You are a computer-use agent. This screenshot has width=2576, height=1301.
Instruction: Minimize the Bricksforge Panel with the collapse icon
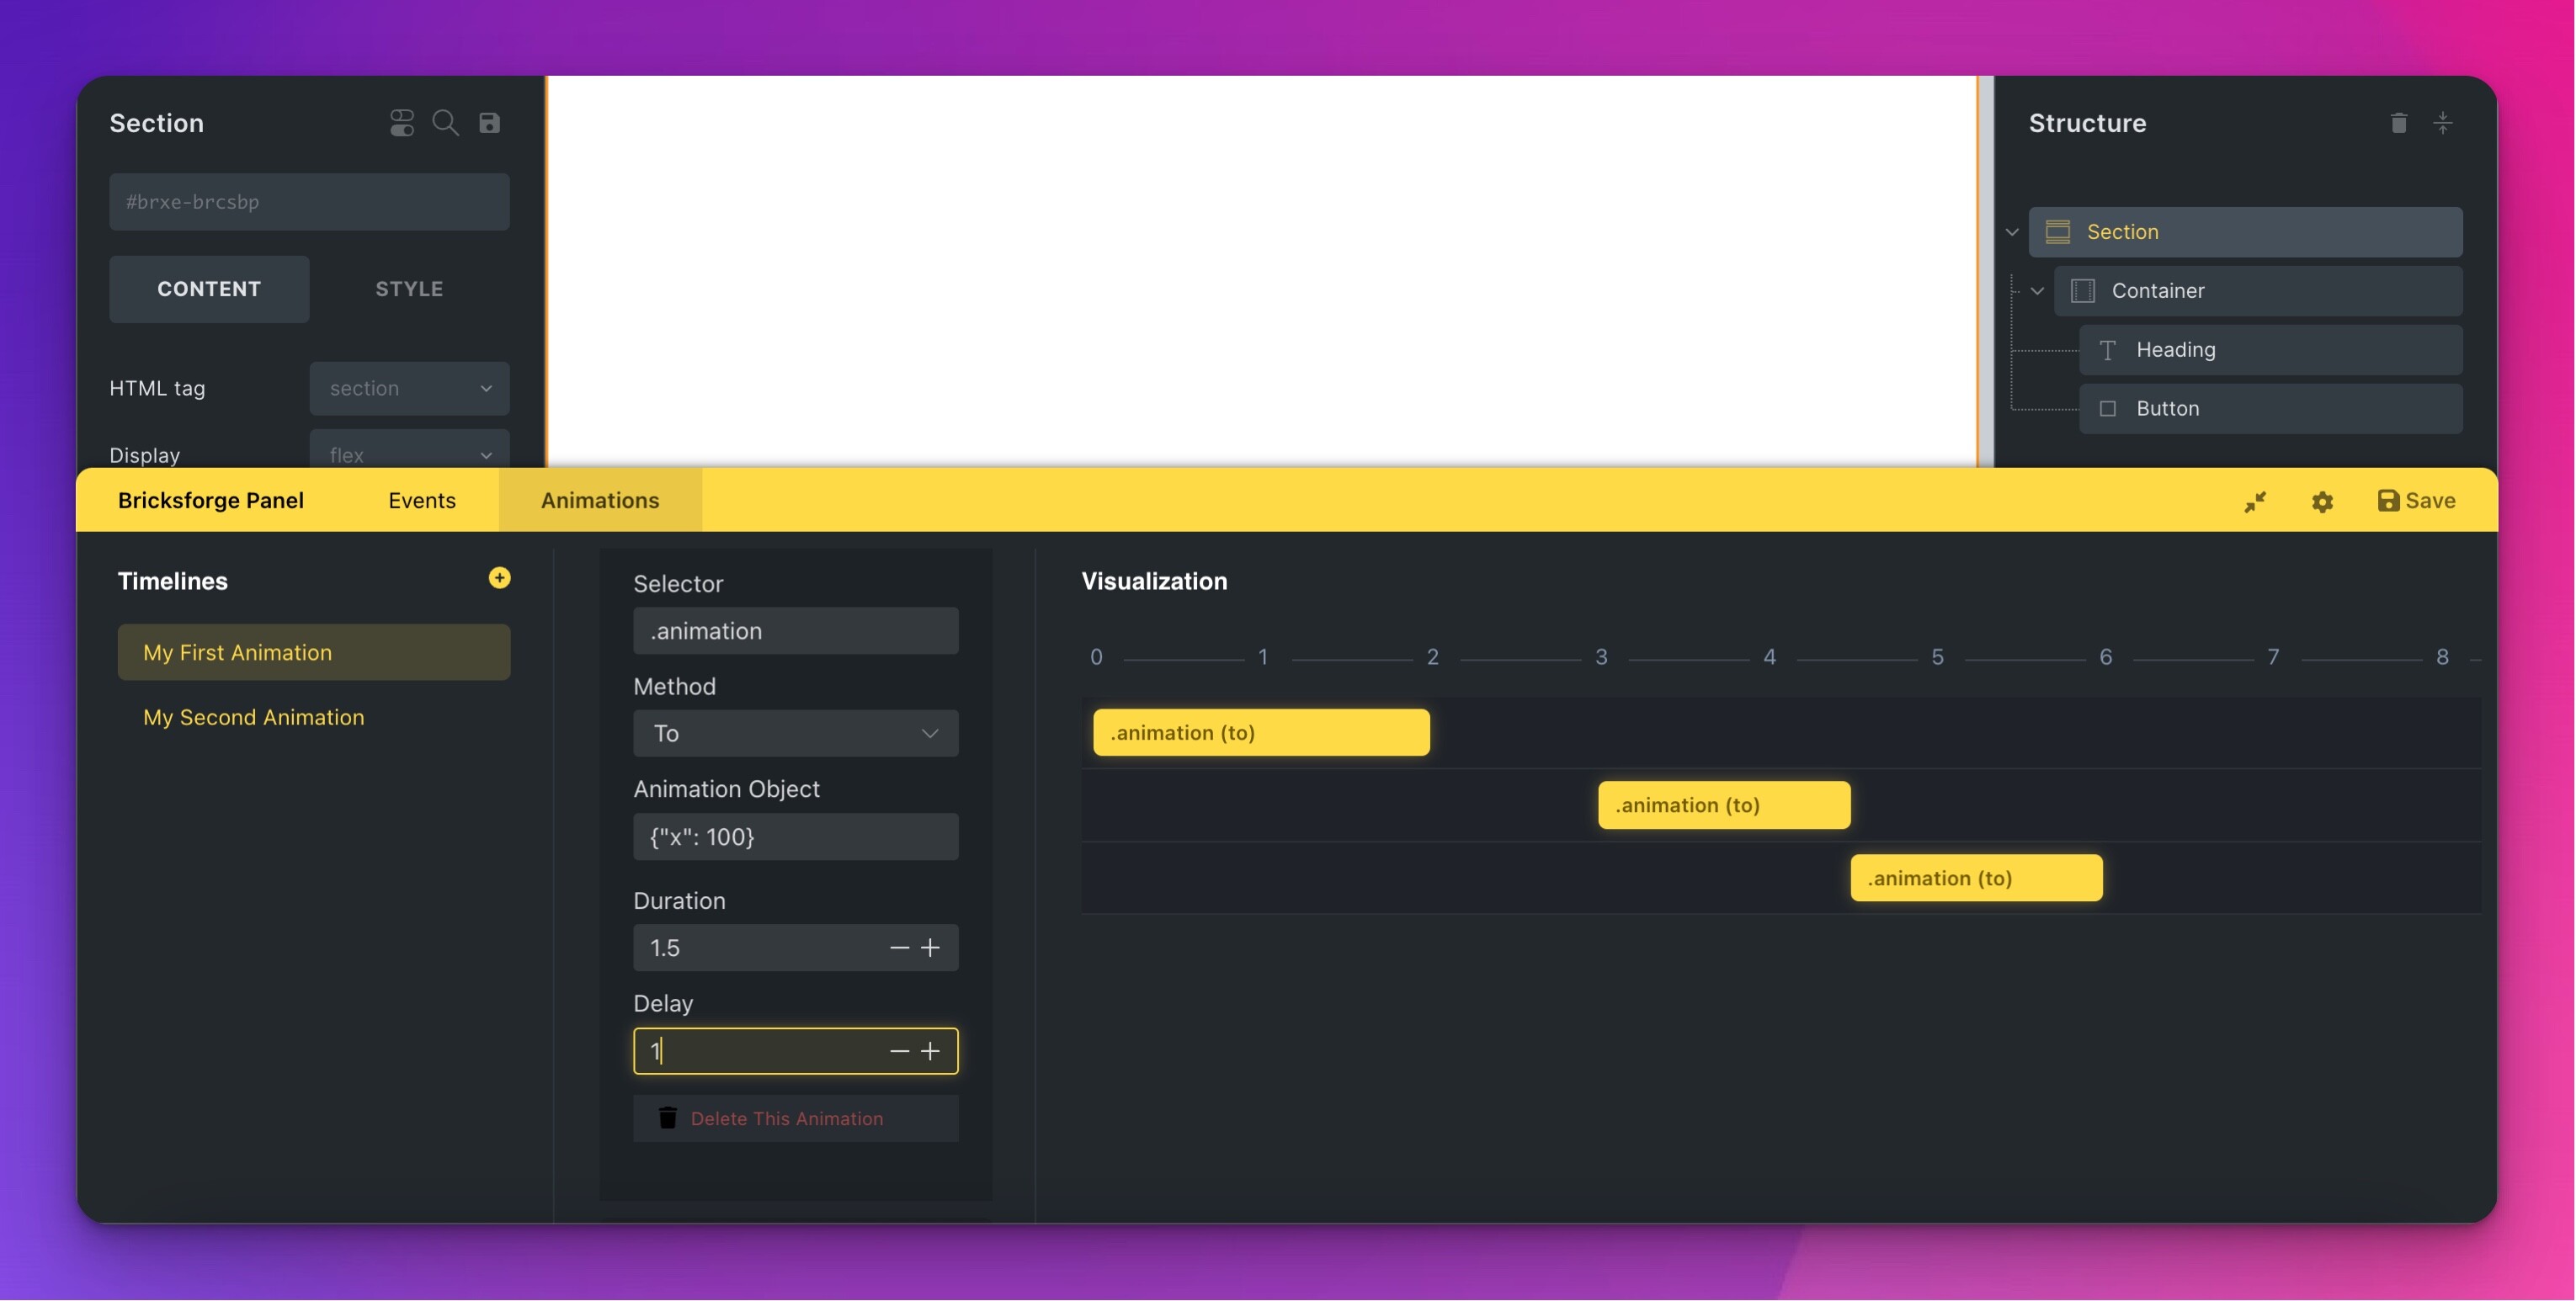click(x=2255, y=501)
